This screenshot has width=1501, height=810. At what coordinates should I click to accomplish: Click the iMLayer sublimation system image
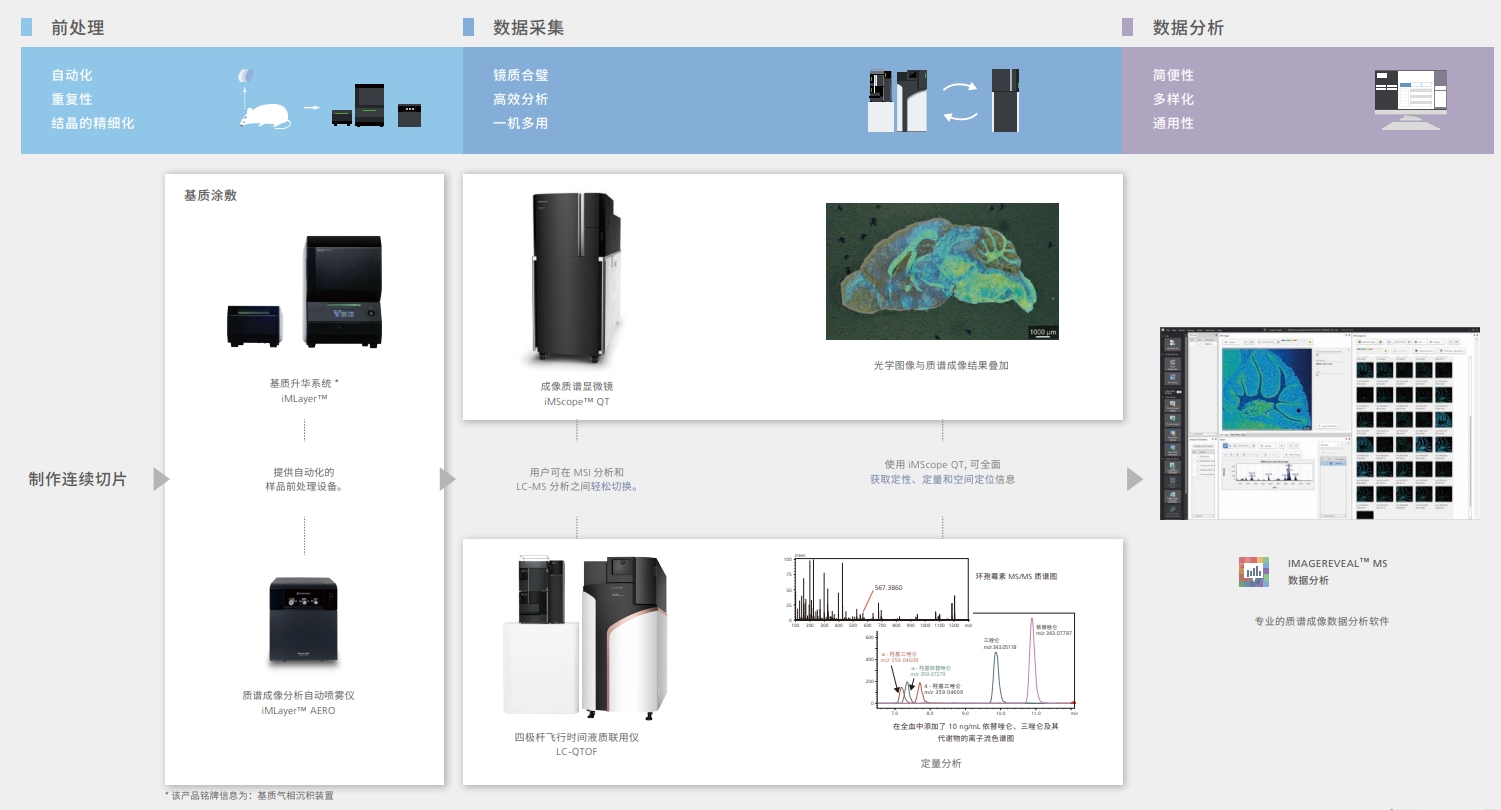pyautogui.click(x=304, y=293)
